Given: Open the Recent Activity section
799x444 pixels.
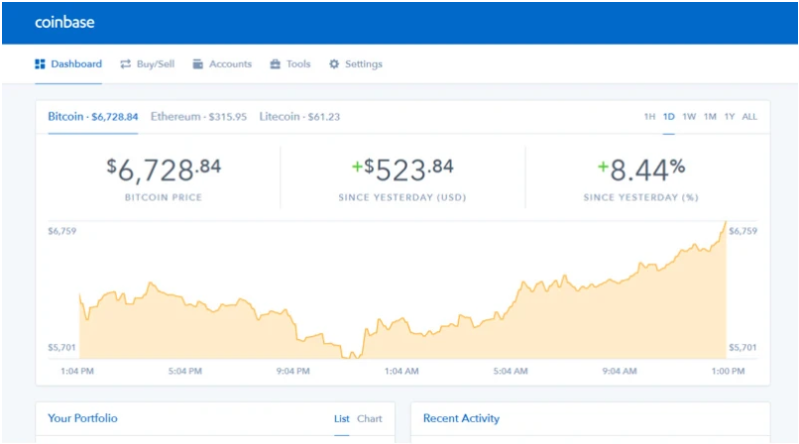Looking at the screenshot, I should click(461, 418).
